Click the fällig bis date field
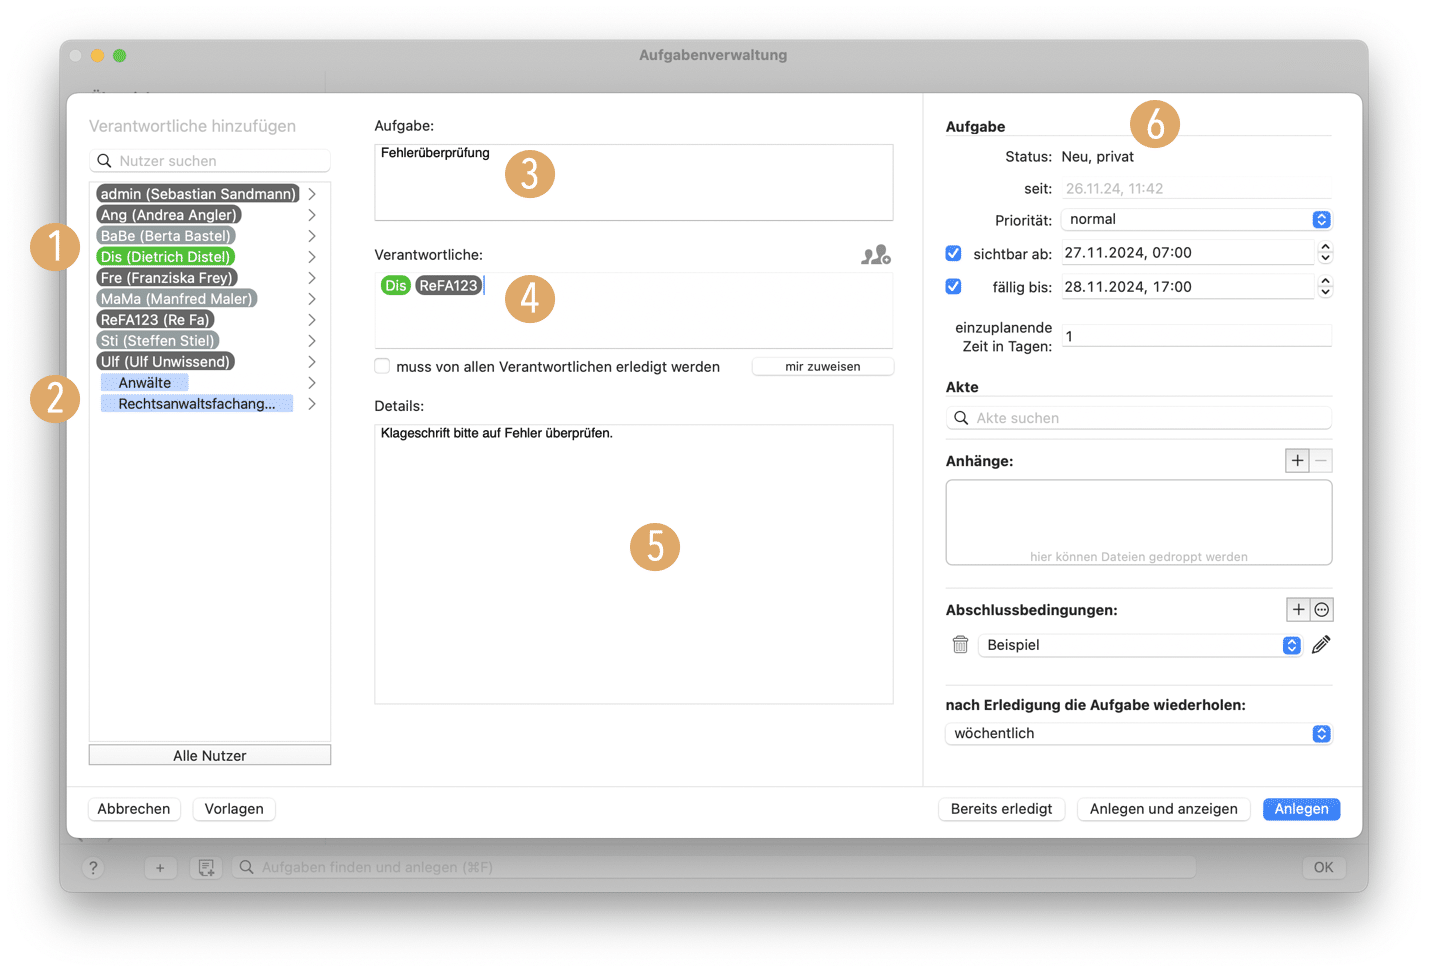This screenshot has height=972, width=1430. pos(1187,287)
